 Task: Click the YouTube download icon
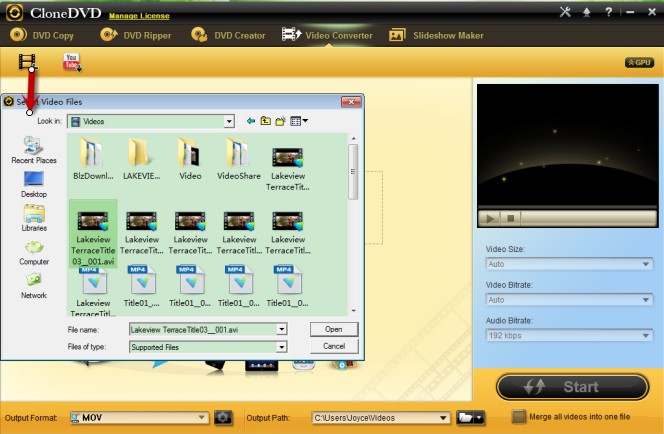pyautogui.click(x=72, y=62)
